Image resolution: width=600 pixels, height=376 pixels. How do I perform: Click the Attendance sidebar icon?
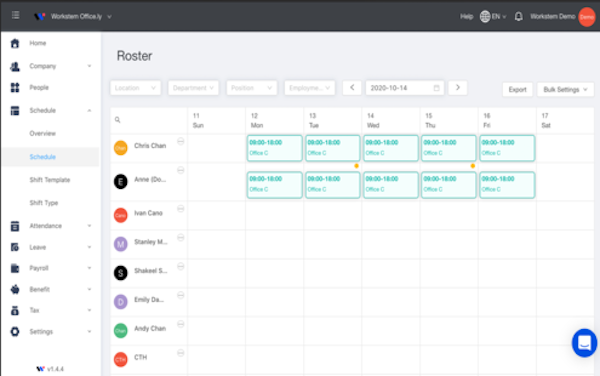click(15, 226)
